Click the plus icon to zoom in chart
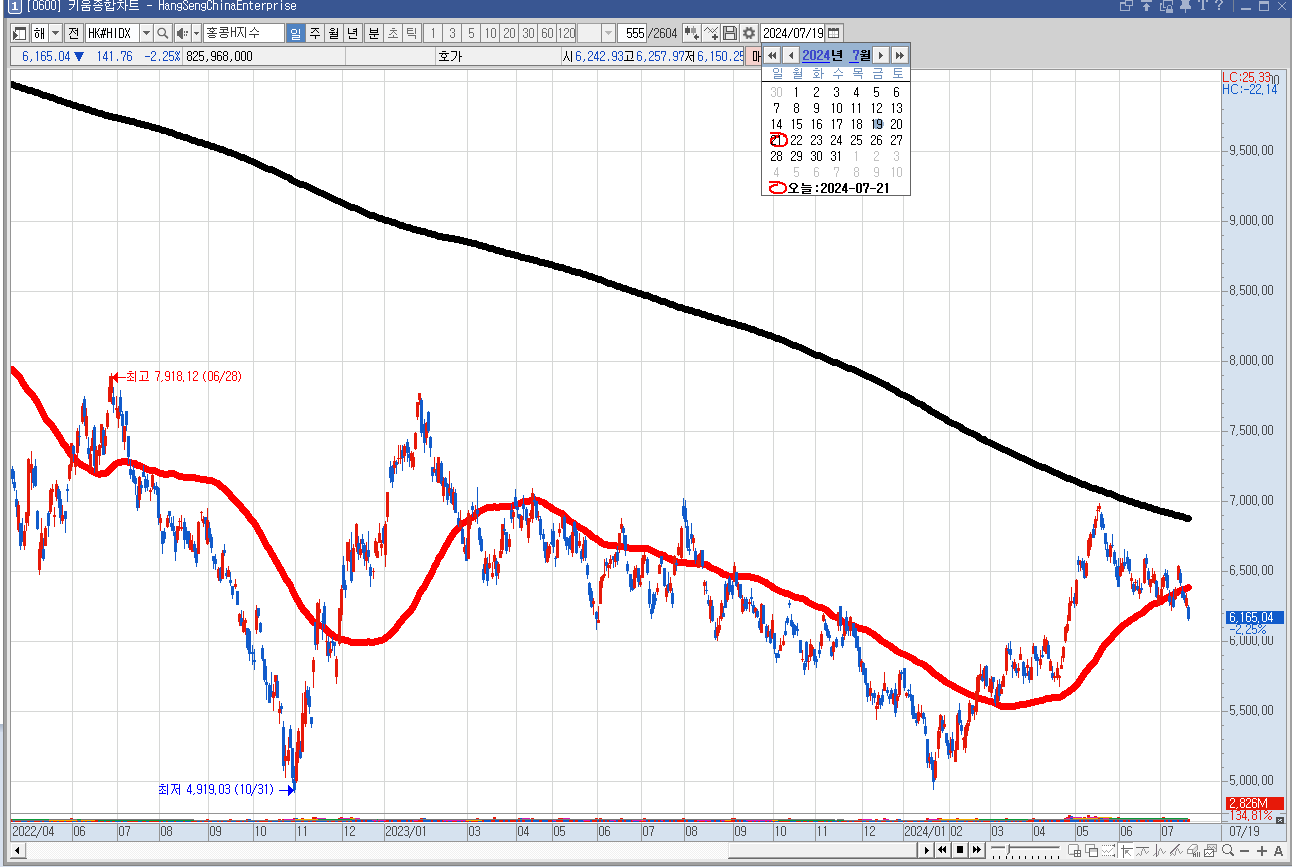The width and height of the screenshot is (1292, 867). click(1262, 850)
